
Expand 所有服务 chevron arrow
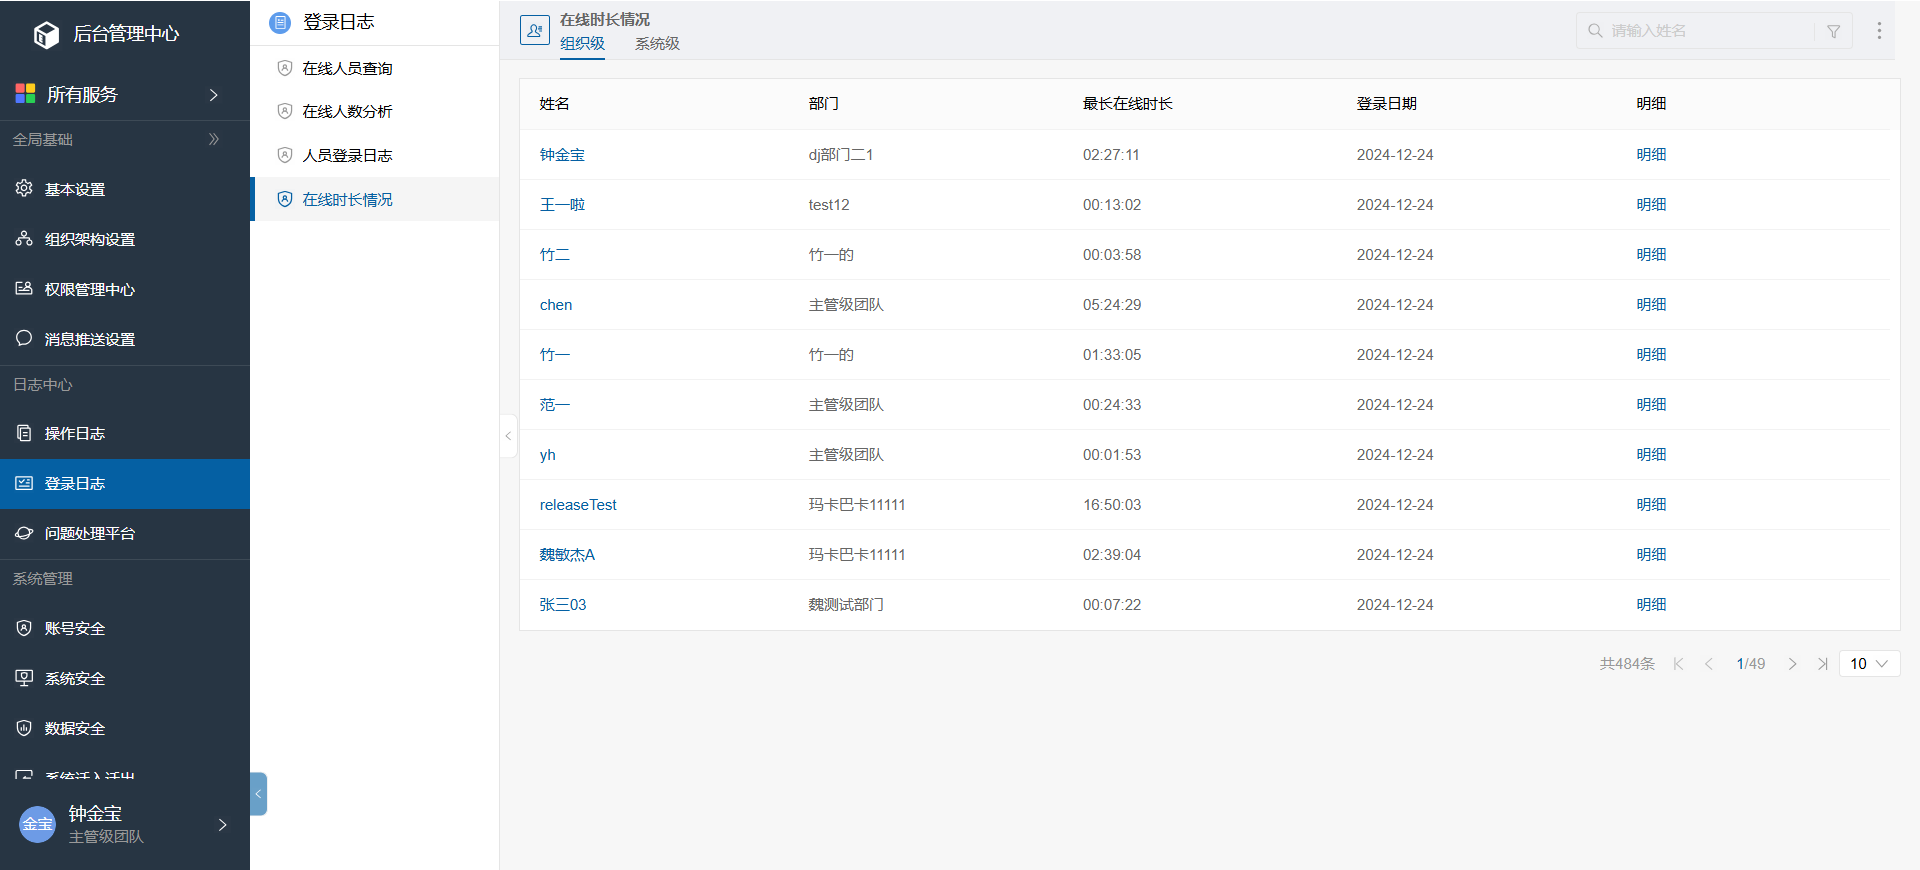[x=213, y=94]
